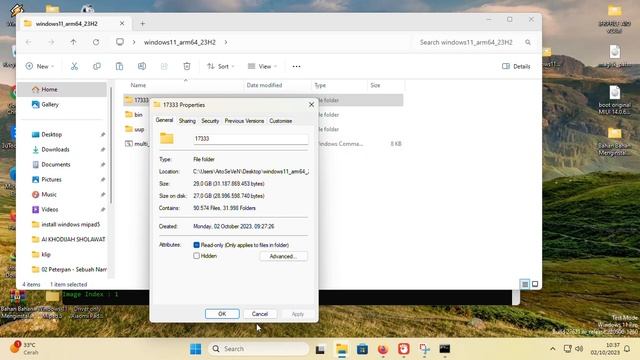Click the Refresh icon in address bar

(x=96, y=42)
